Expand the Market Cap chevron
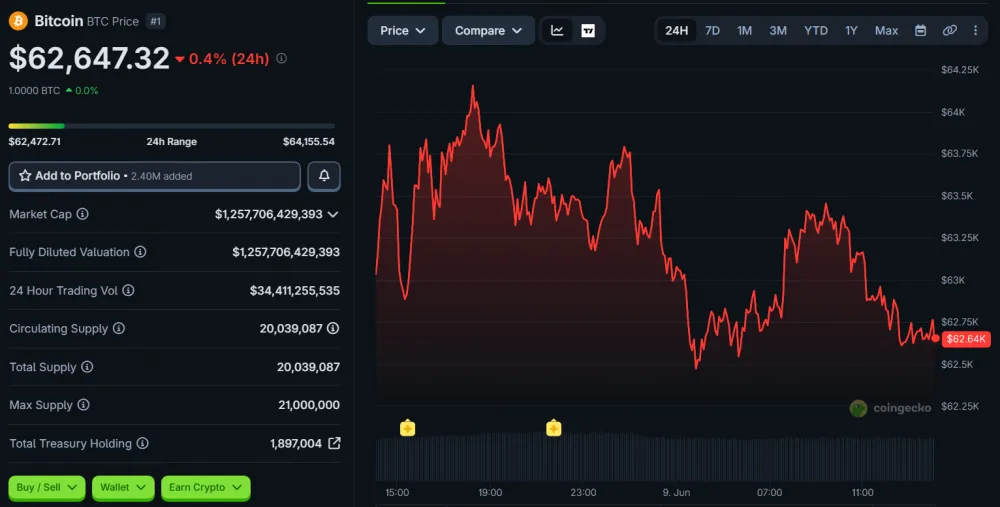This screenshot has width=1000, height=507. [333, 214]
